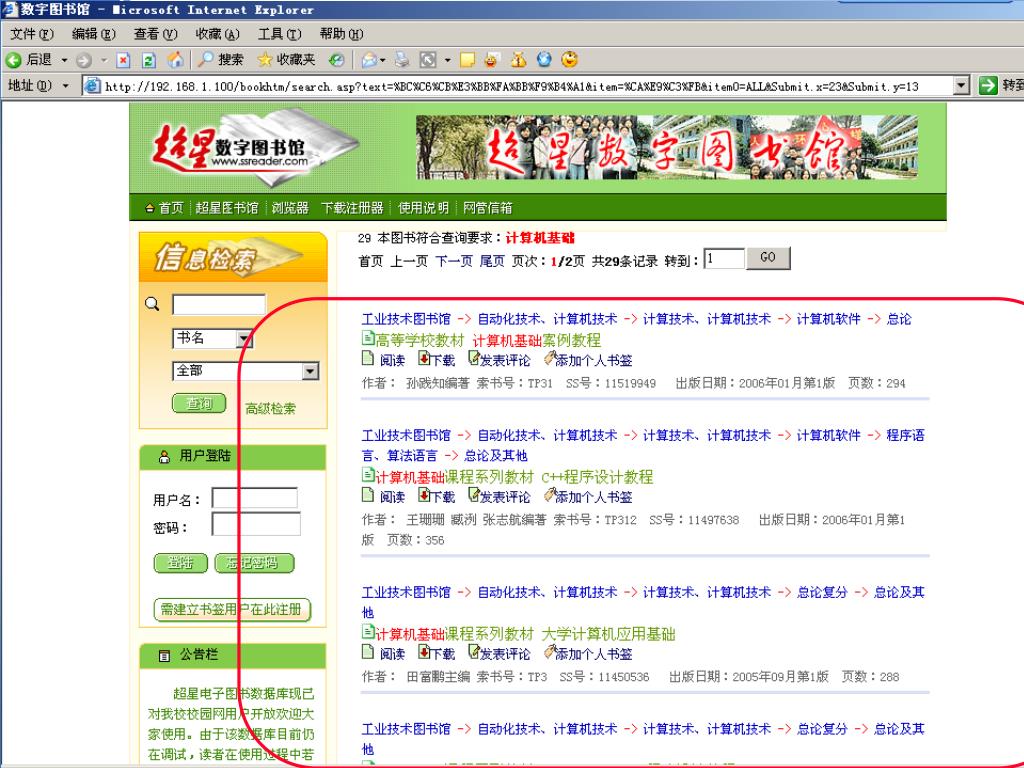Click the Forward arrow icon in toolbar
This screenshot has width=1024, height=768.
point(84,61)
